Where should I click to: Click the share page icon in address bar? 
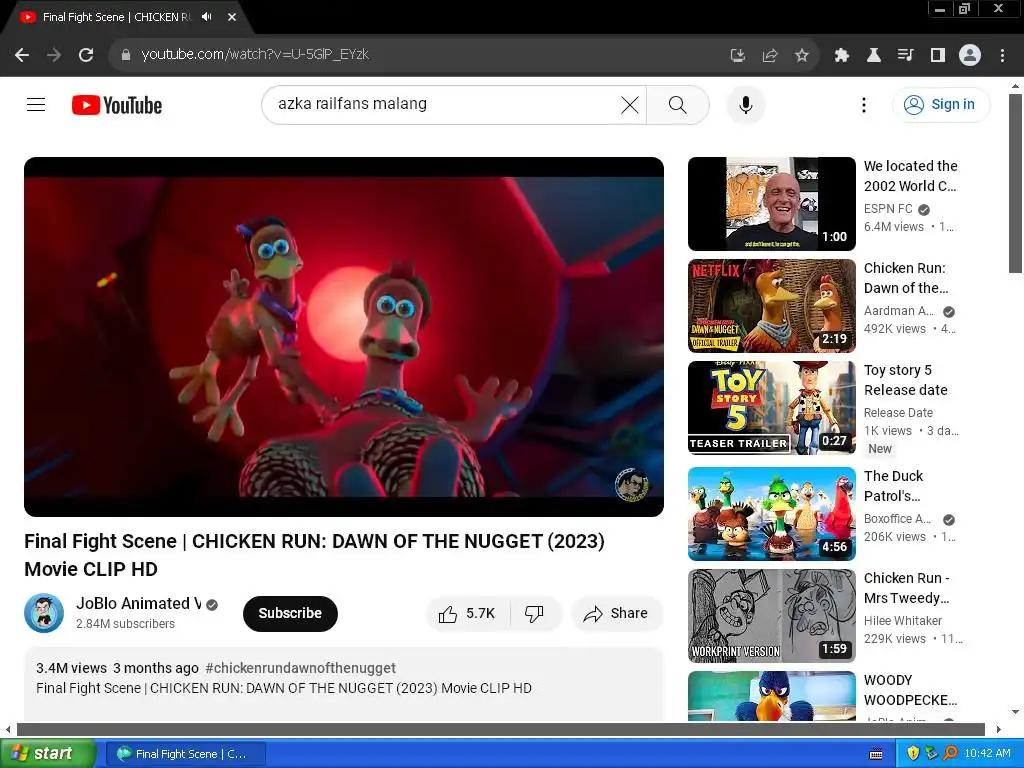pos(770,55)
